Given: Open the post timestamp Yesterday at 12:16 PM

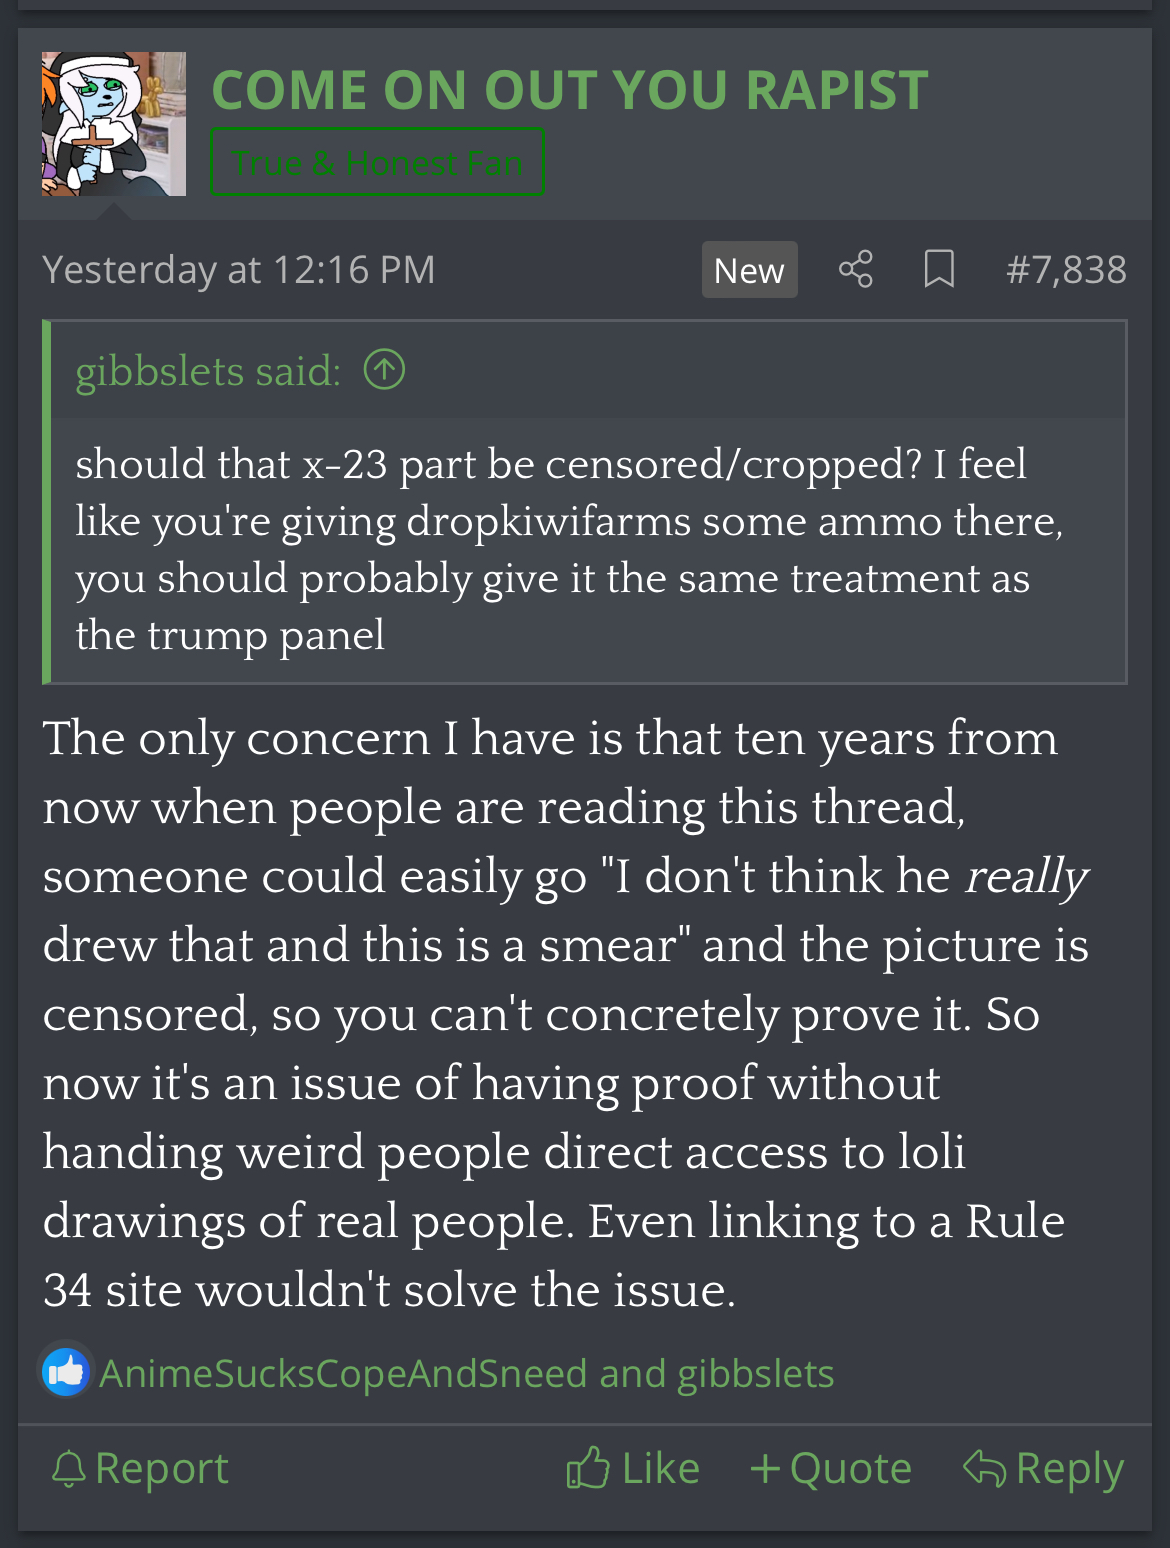Looking at the screenshot, I should click(x=239, y=270).
